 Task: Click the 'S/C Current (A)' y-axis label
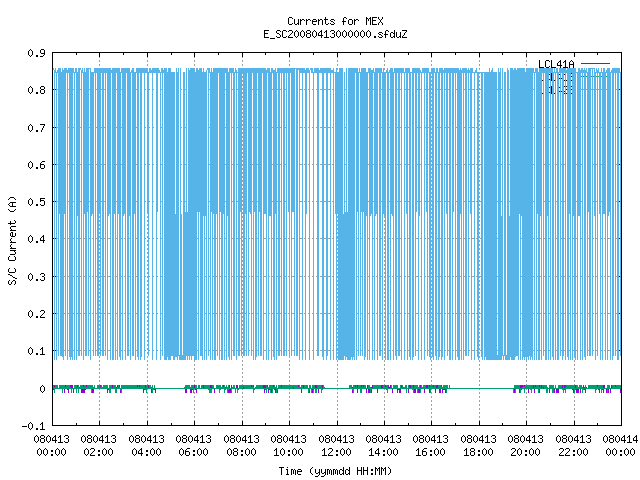coord(13,240)
